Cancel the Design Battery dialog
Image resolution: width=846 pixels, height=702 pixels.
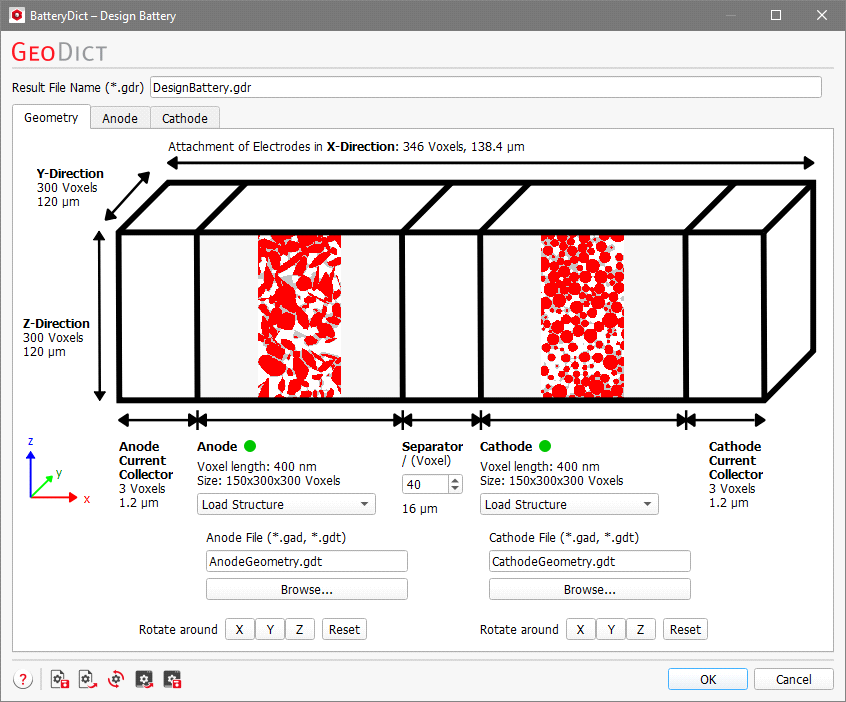pos(793,679)
